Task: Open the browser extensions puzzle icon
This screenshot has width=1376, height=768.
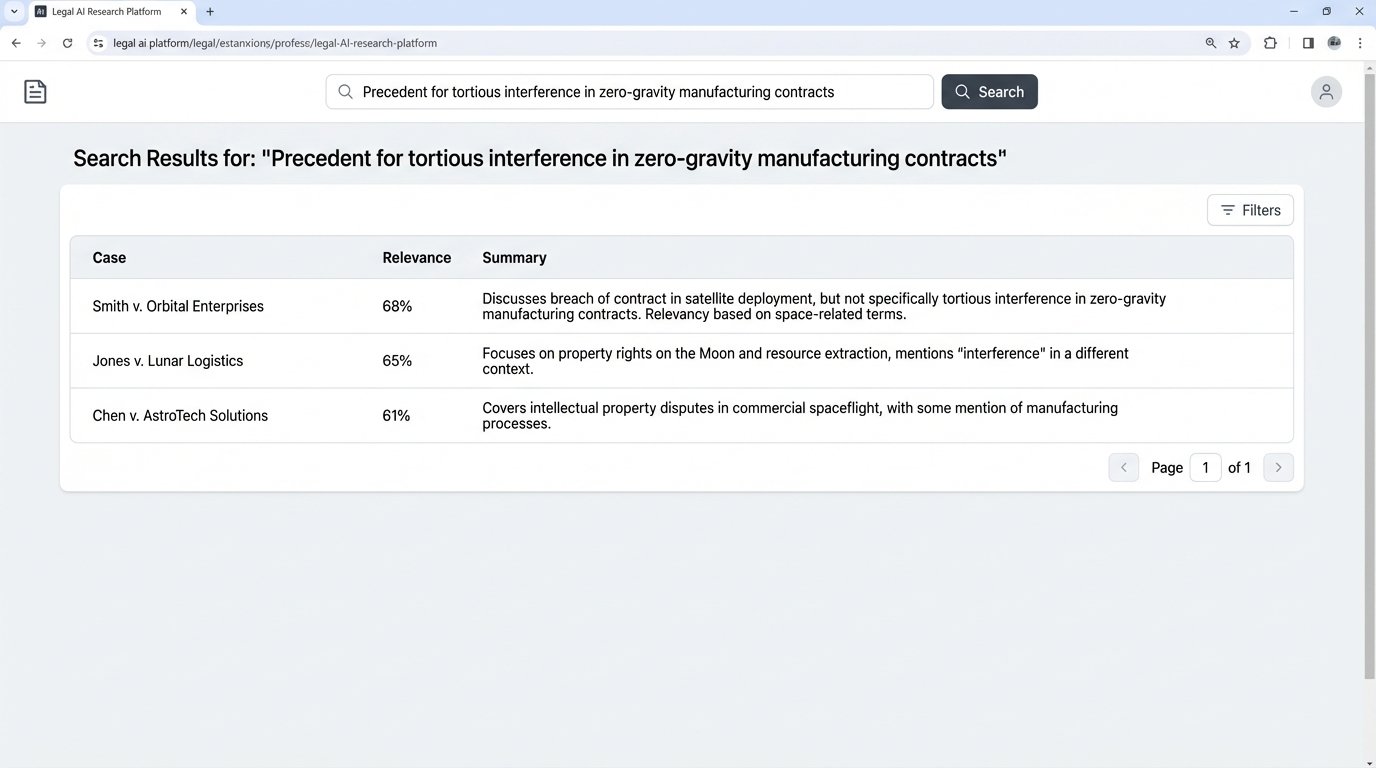Action: click(1270, 43)
